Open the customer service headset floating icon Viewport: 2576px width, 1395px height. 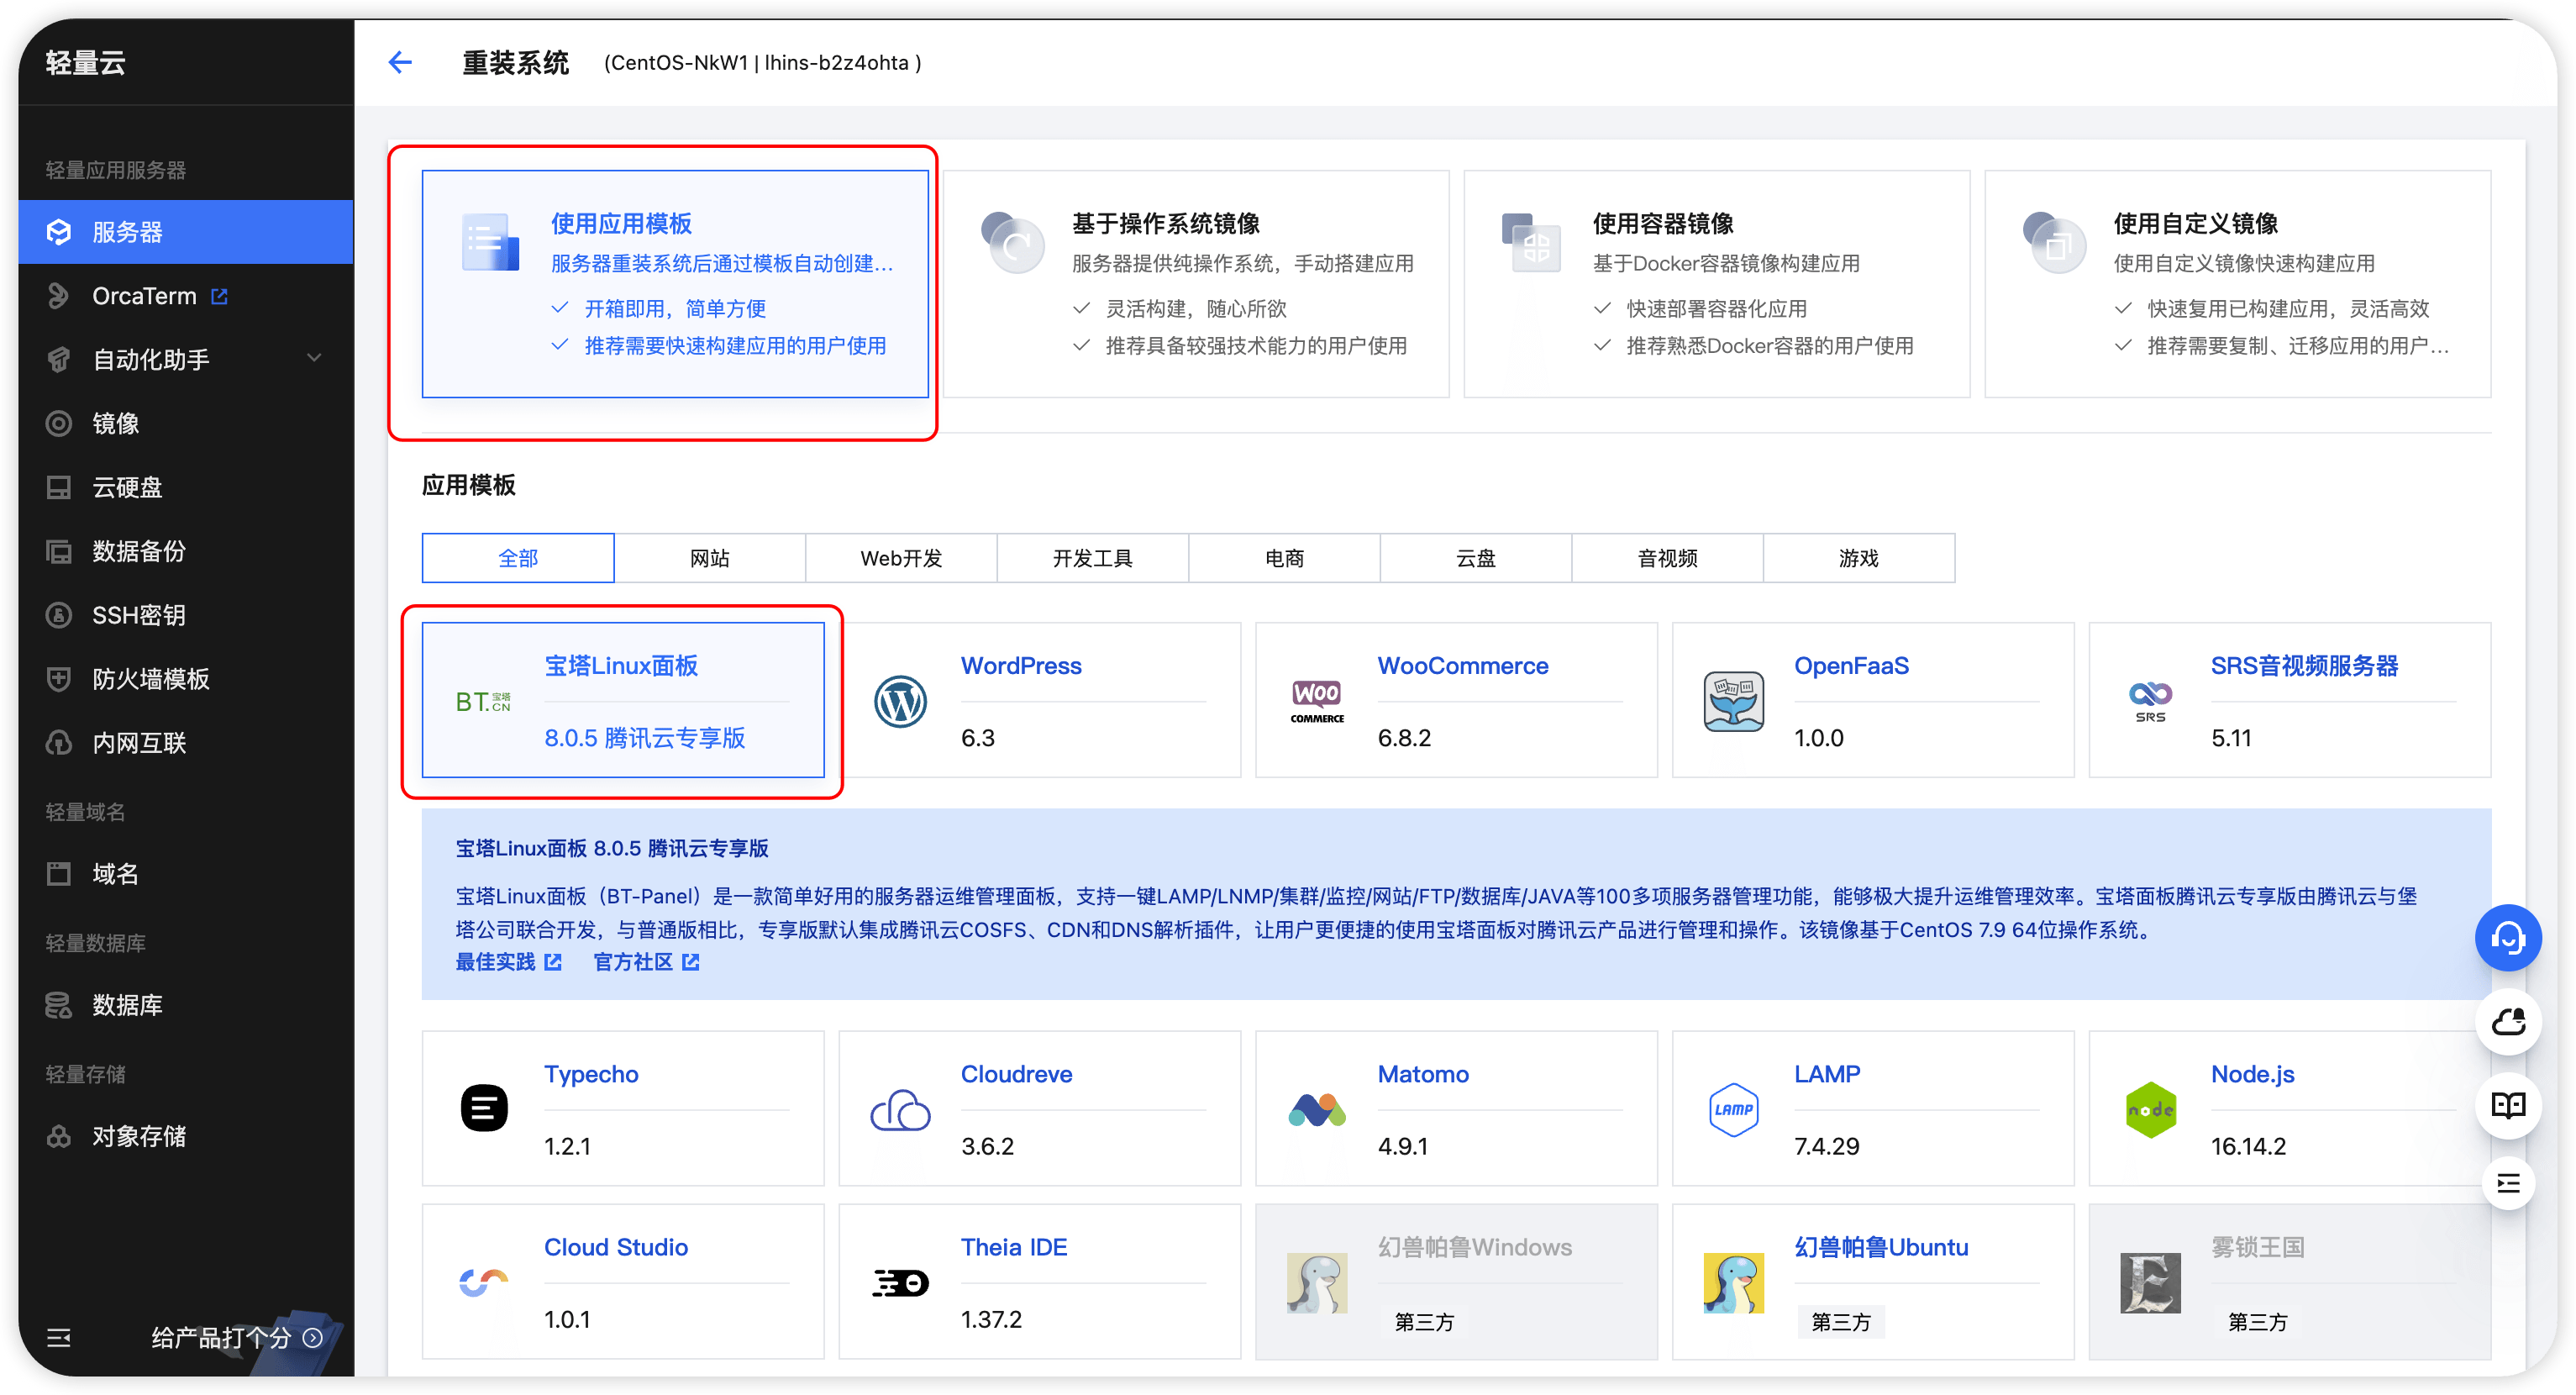pyautogui.click(x=2507, y=937)
